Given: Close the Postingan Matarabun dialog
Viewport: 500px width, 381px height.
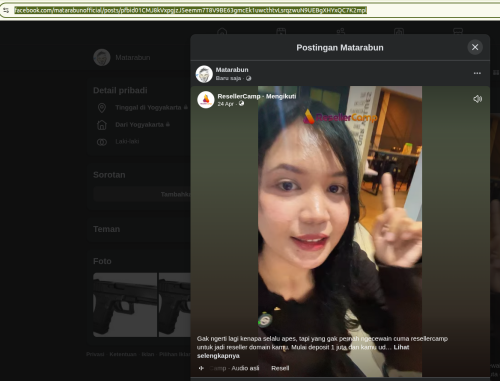Looking at the screenshot, I should [475, 47].
